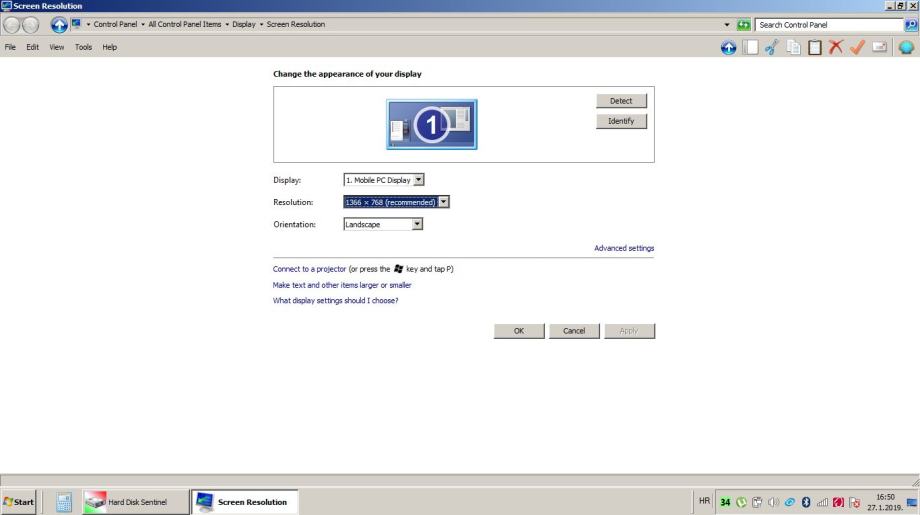Click the Show desktop icon by the clock

point(912,503)
